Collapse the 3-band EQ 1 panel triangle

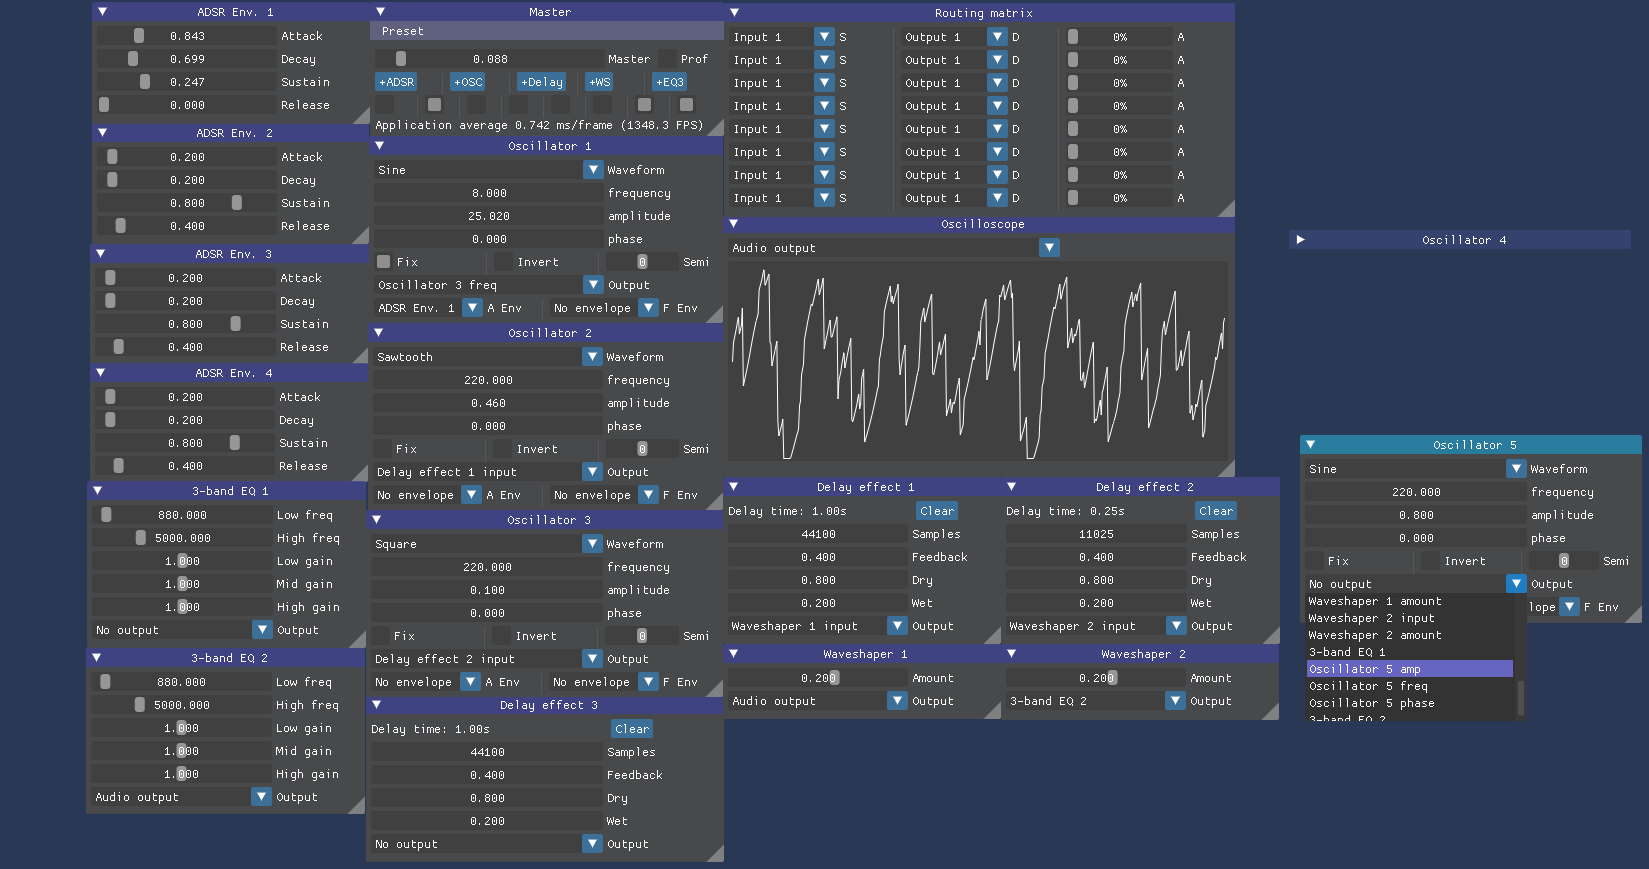(x=98, y=490)
